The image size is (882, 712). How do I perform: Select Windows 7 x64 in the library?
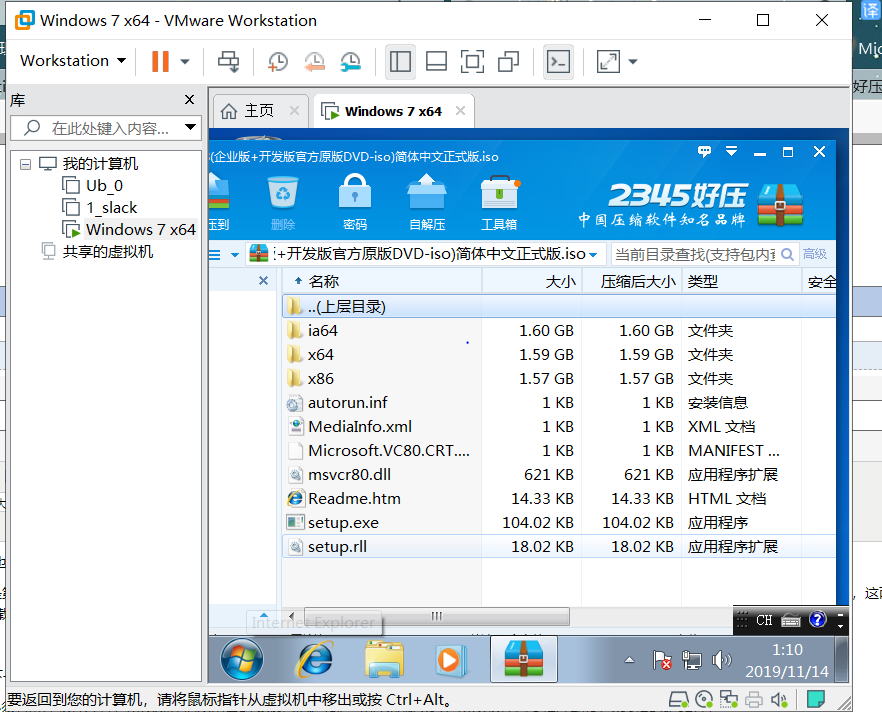click(x=141, y=229)
